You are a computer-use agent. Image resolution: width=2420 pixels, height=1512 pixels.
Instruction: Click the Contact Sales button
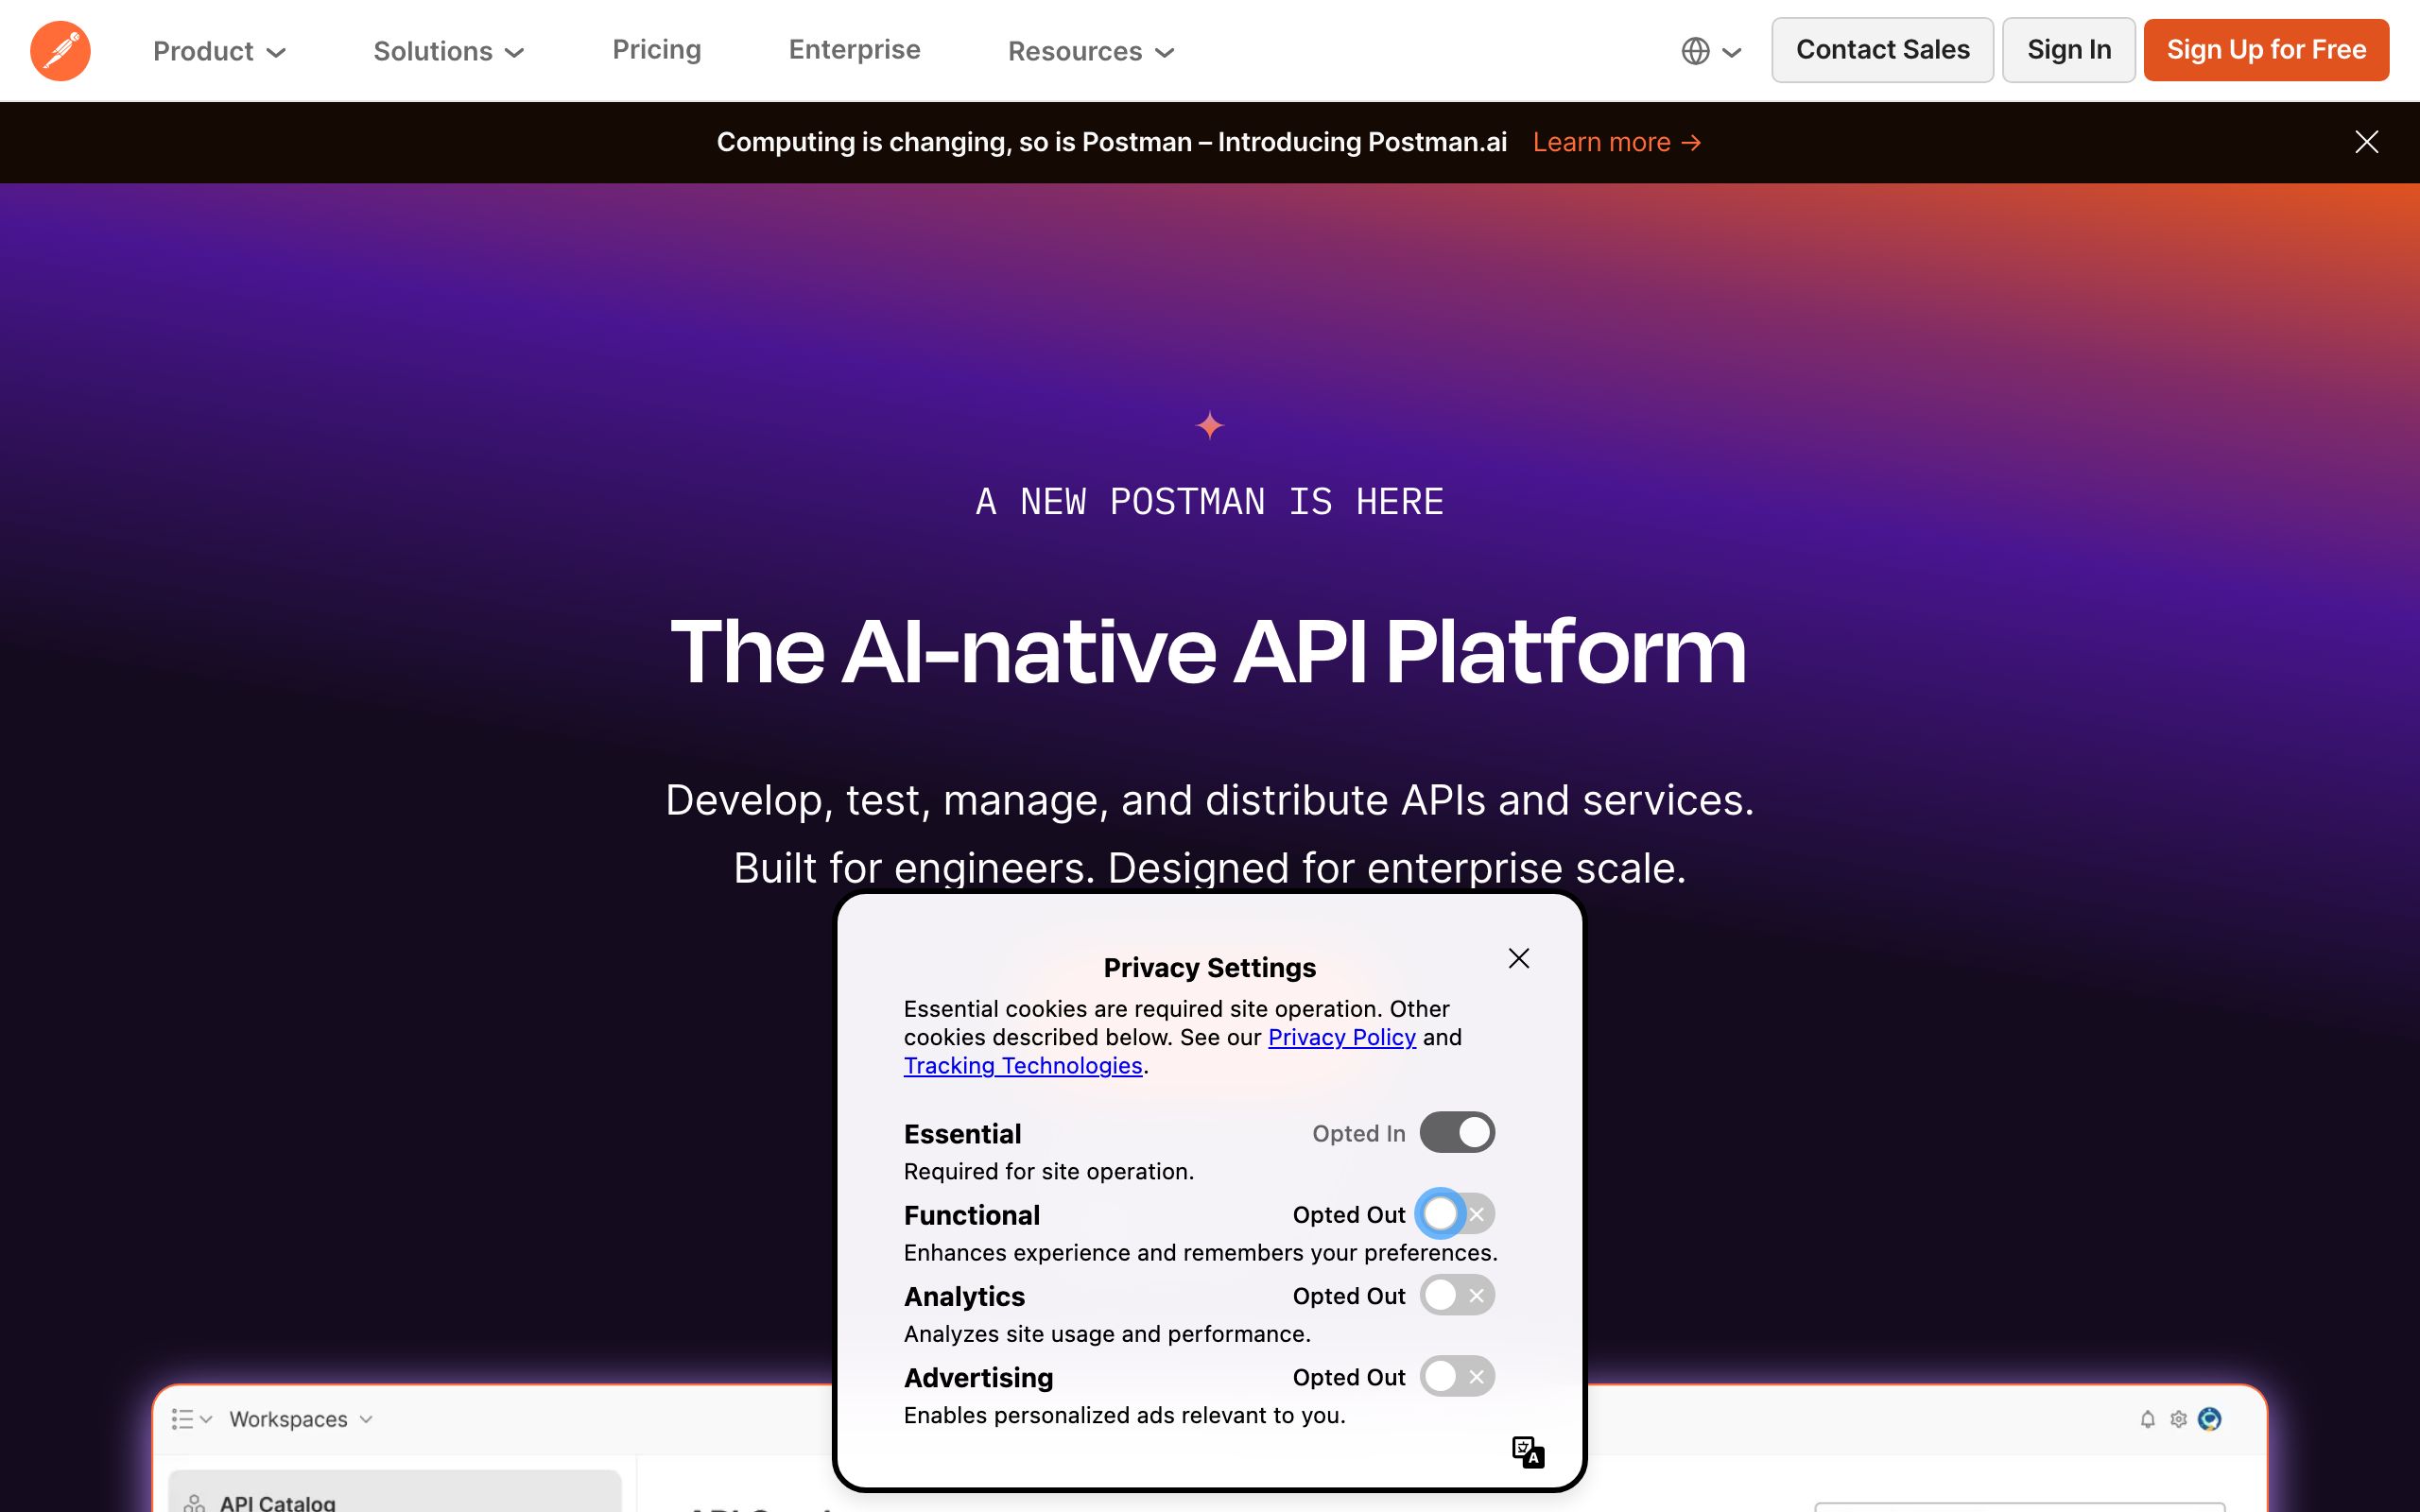[1882, 50]
